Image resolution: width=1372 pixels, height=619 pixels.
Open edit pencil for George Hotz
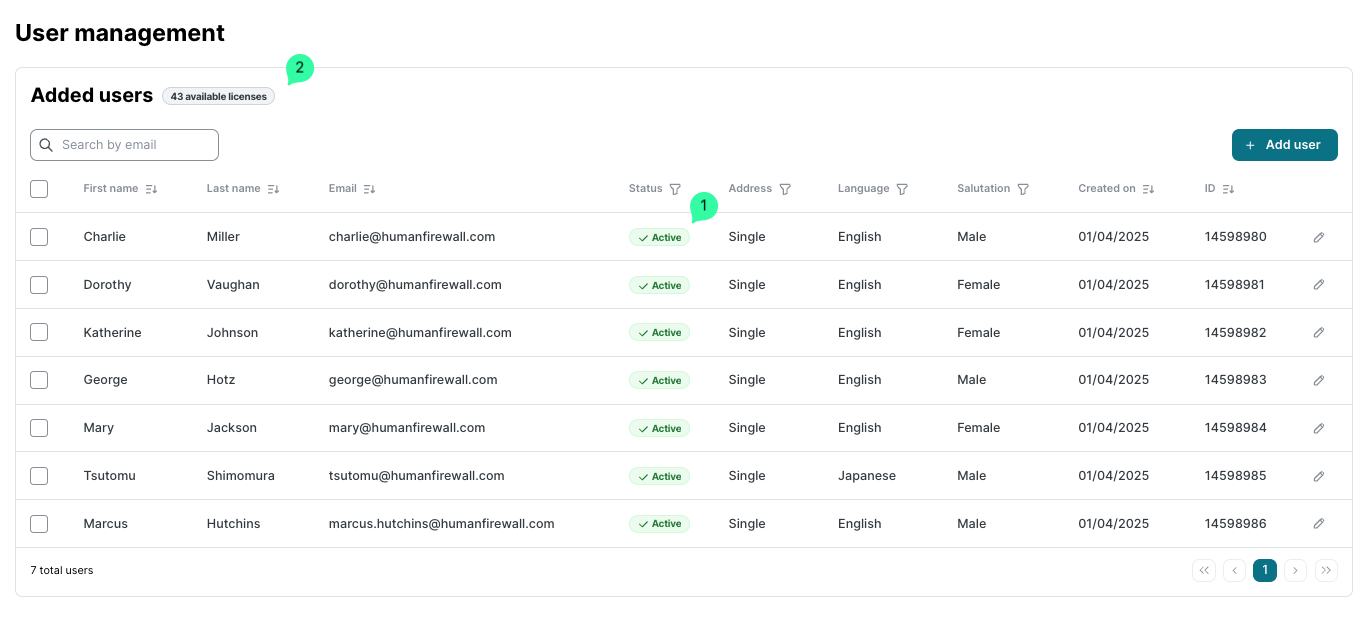[x=1318, y=380]
